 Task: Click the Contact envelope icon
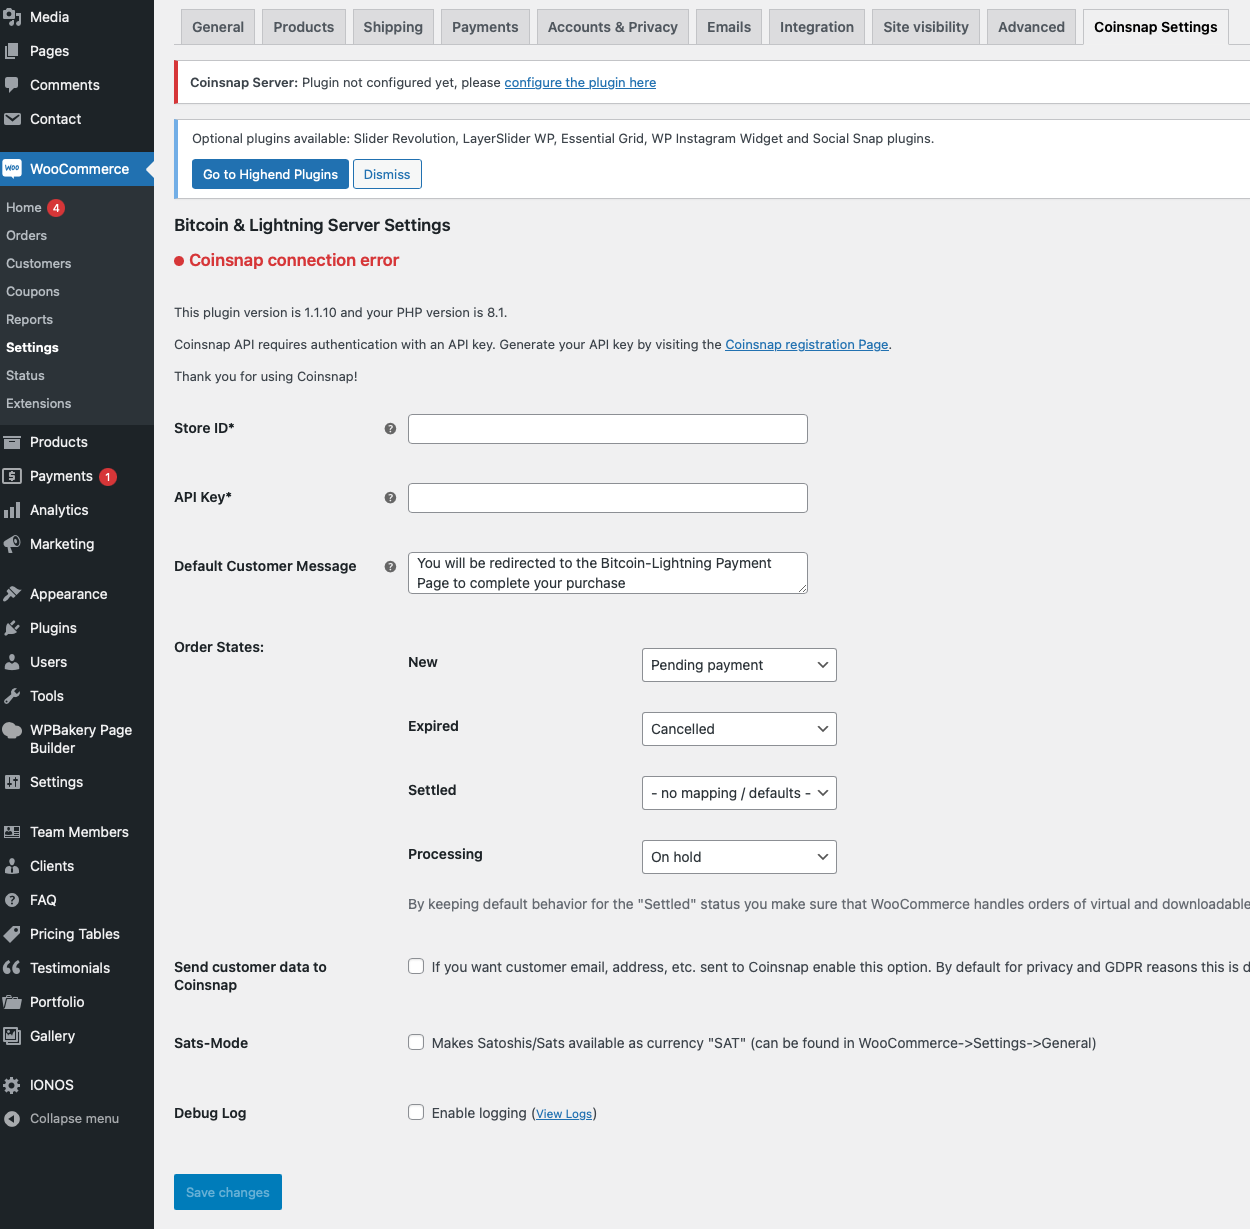point(12,119)
